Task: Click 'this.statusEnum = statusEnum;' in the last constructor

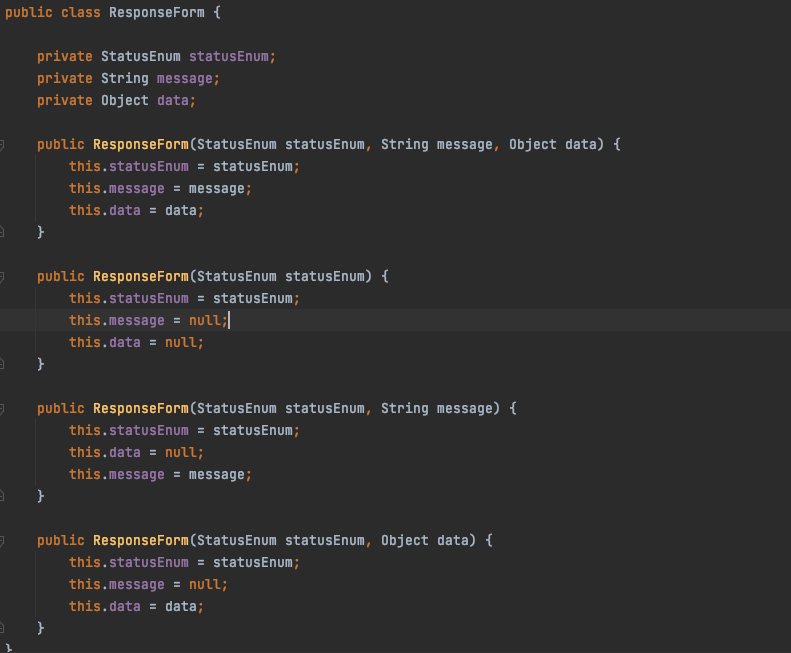Action: tap(184, 562)
